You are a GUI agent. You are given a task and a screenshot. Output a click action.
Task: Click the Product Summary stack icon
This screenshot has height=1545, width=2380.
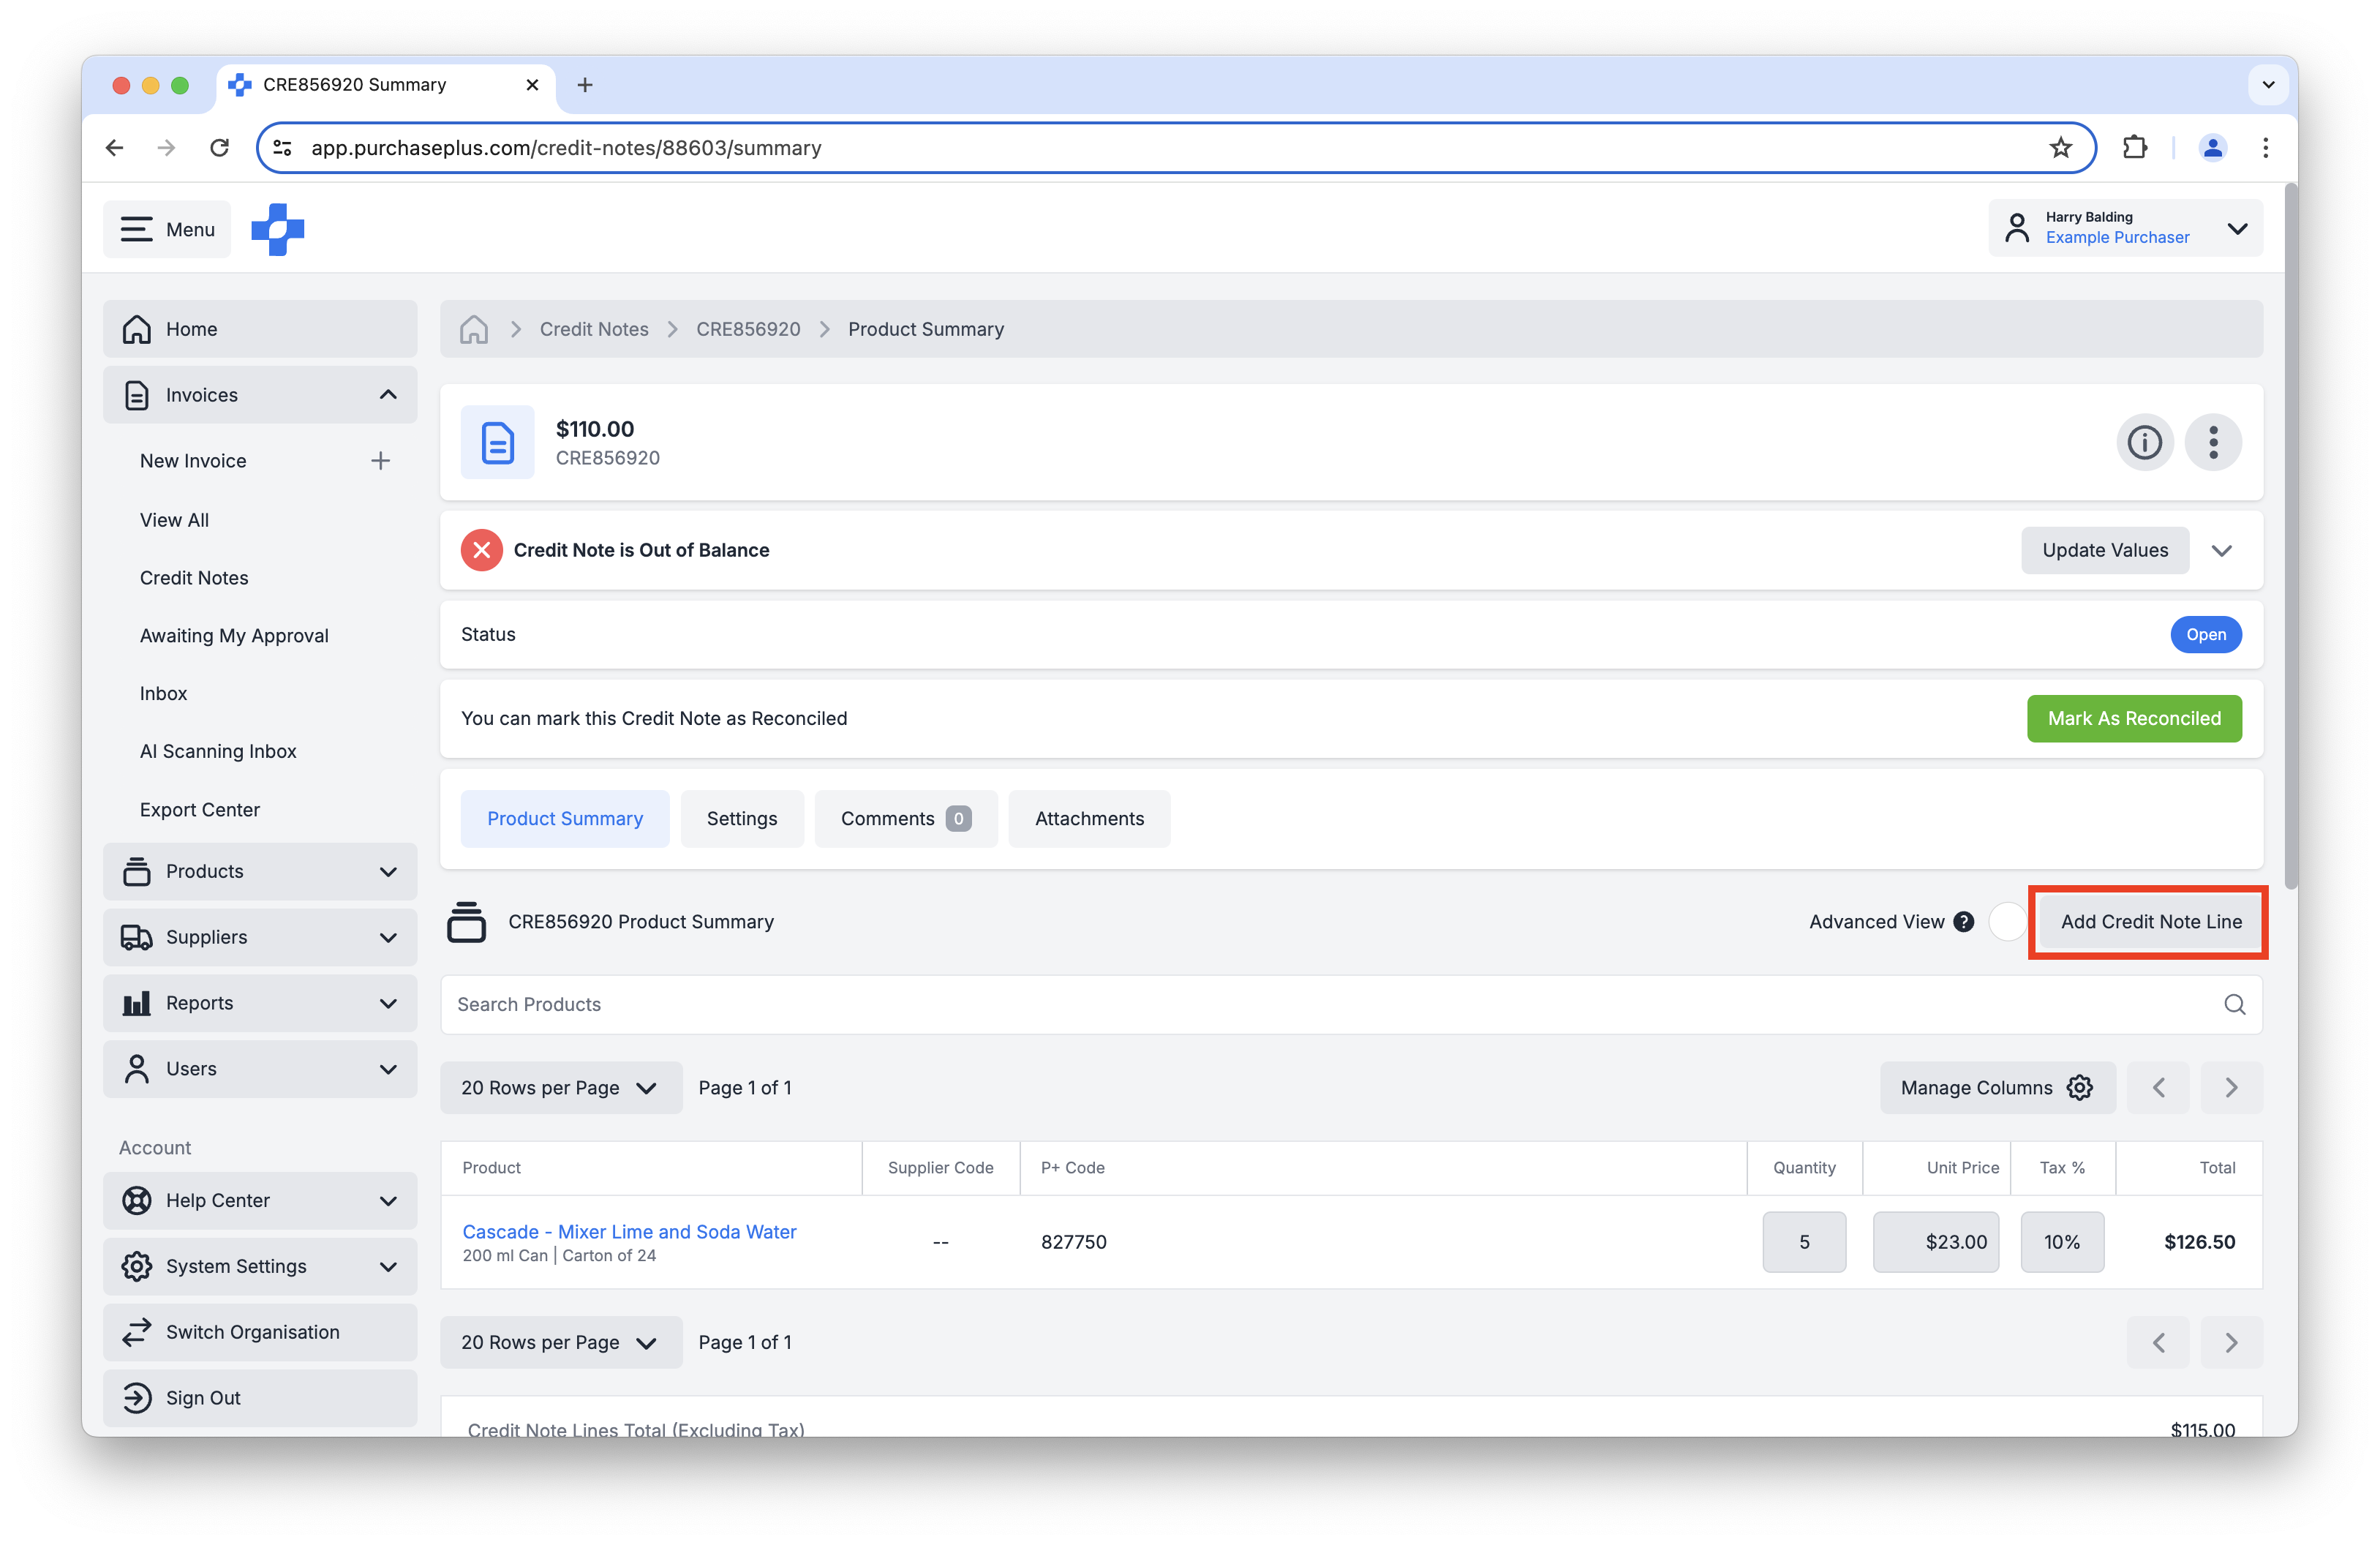tap(466, 922)
